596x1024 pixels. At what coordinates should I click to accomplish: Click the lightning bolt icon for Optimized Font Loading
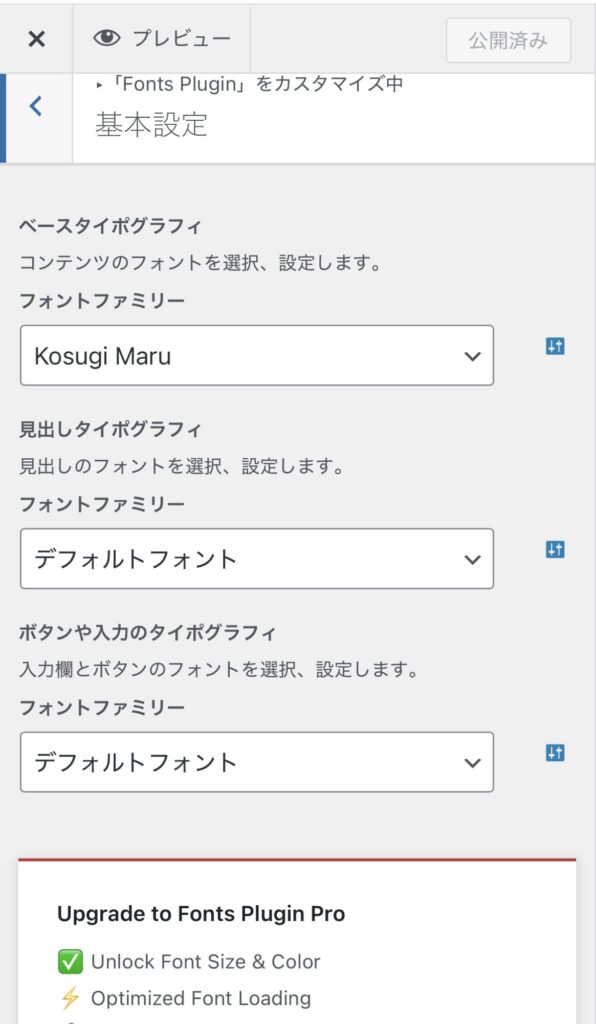tap(70, 999)
